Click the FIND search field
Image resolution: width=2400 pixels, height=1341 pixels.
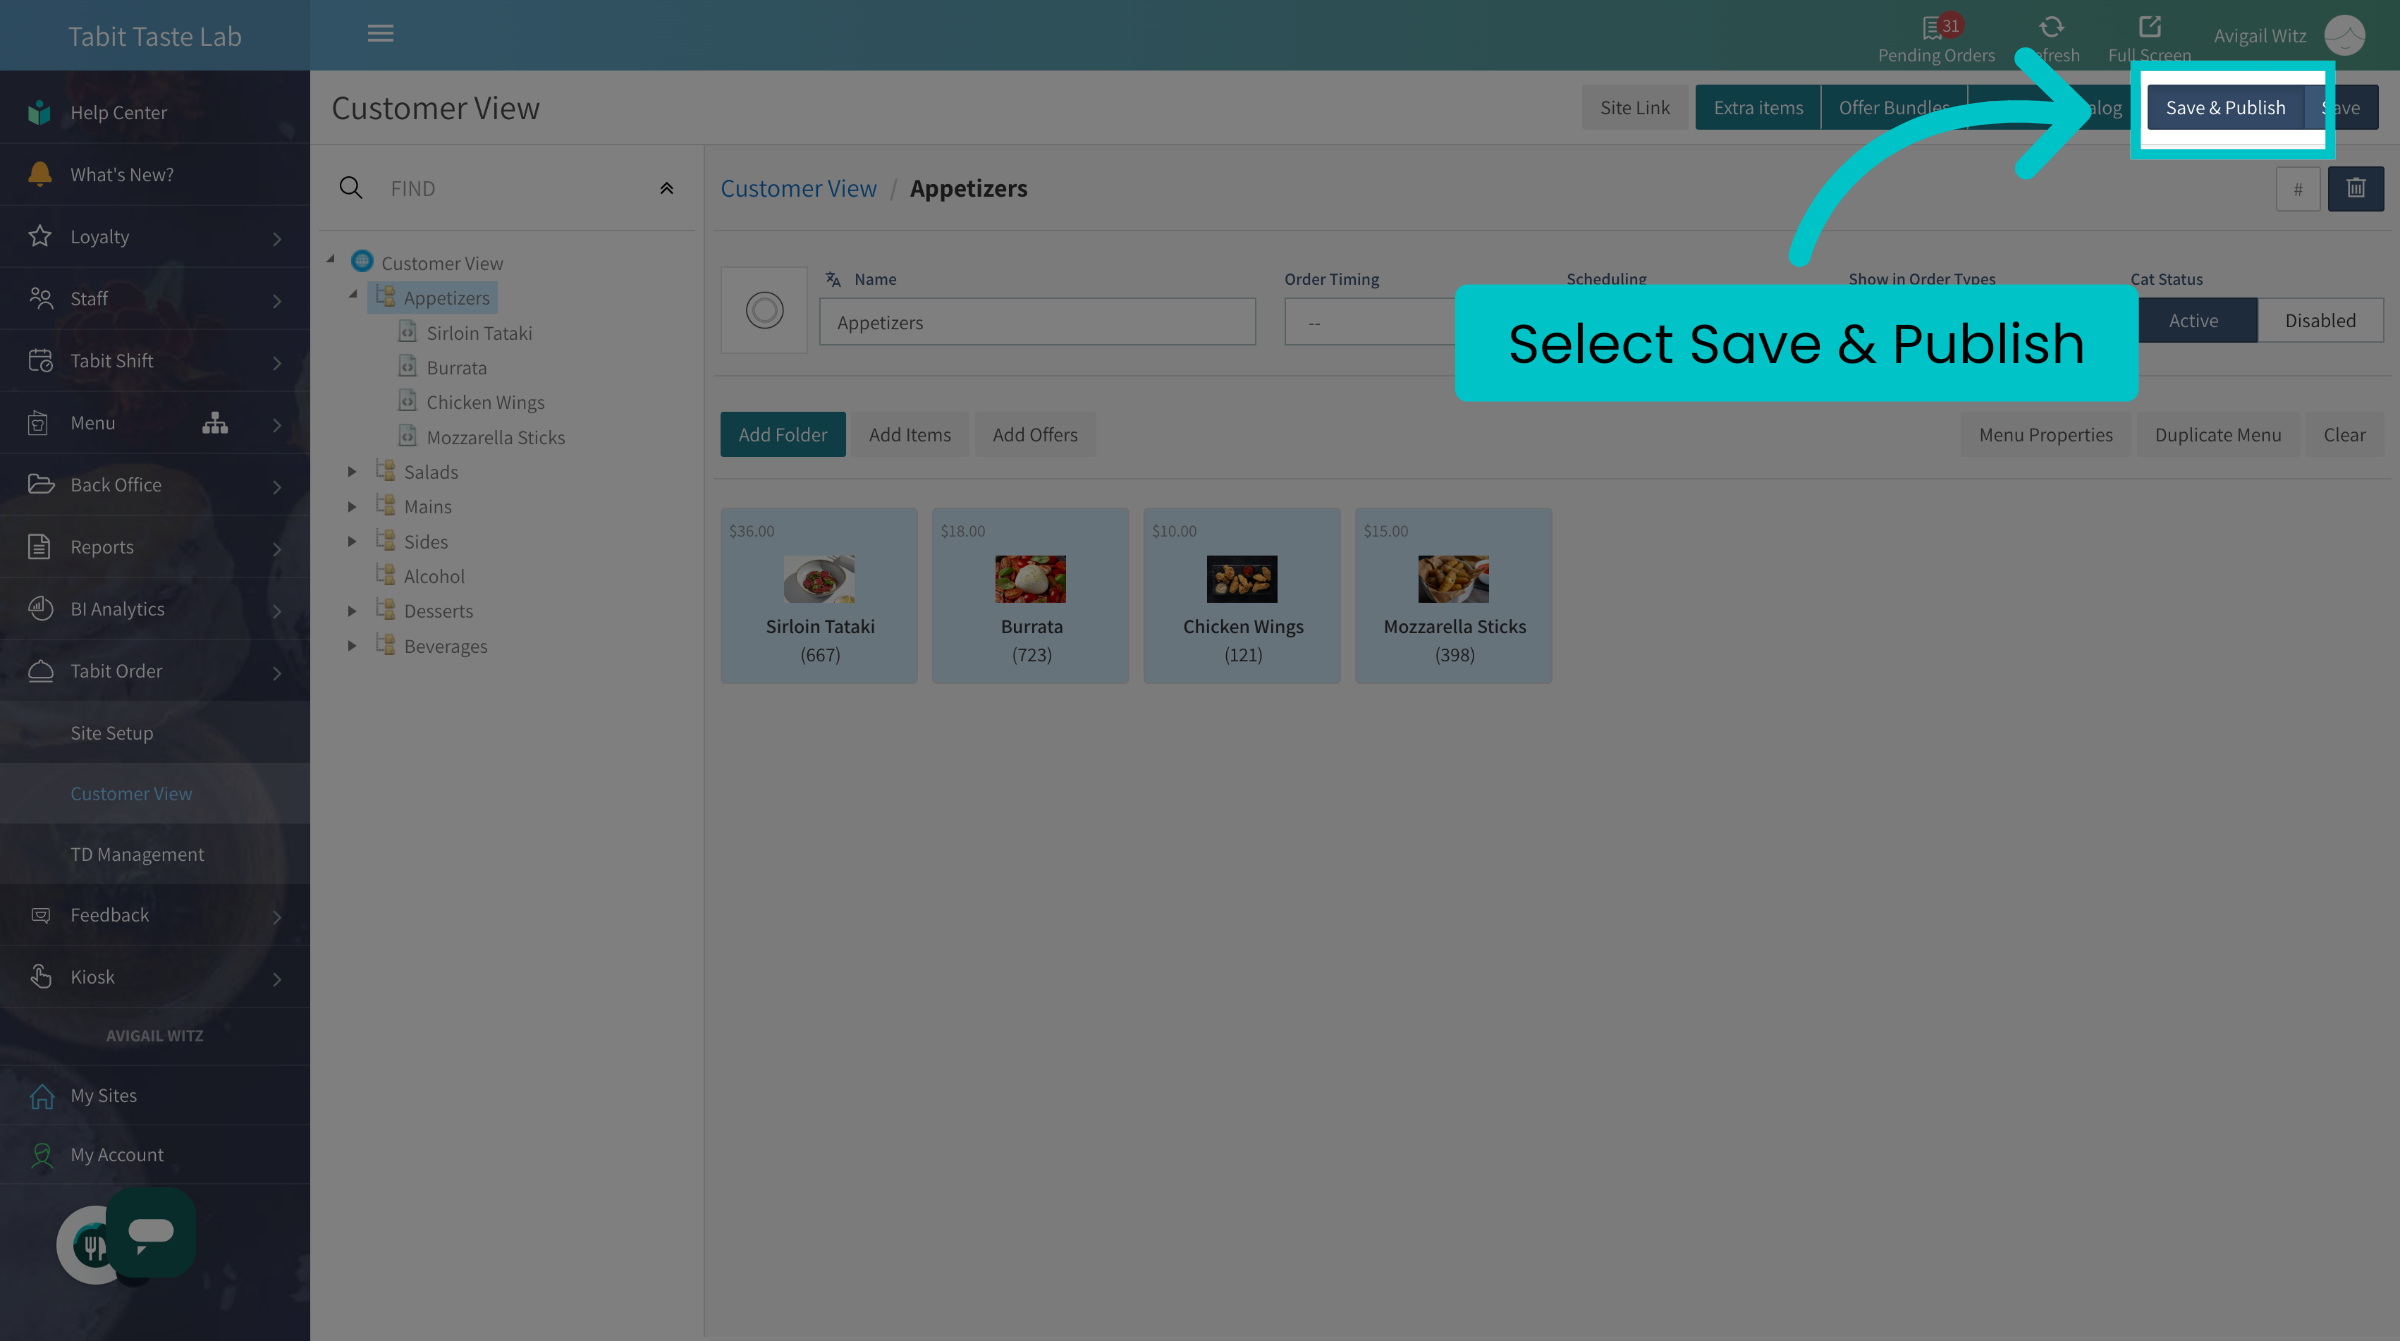point(515,188)
